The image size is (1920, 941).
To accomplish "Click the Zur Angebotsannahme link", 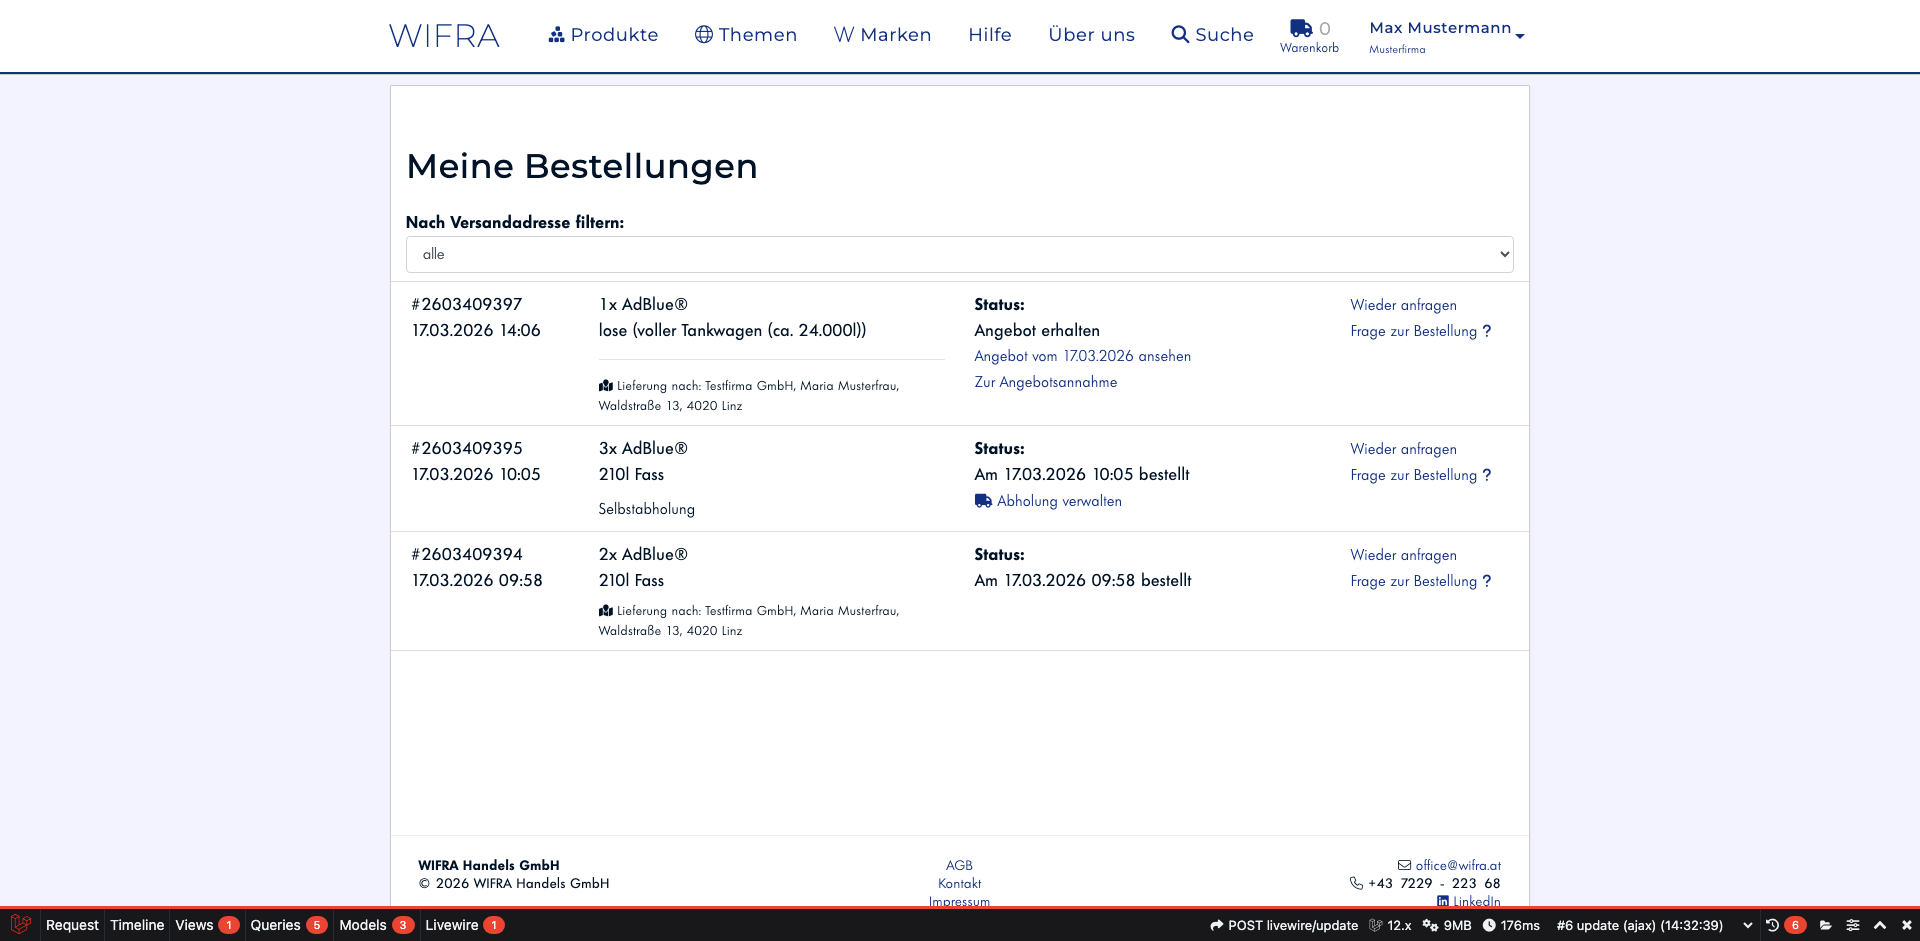I will coord(1045,382).
